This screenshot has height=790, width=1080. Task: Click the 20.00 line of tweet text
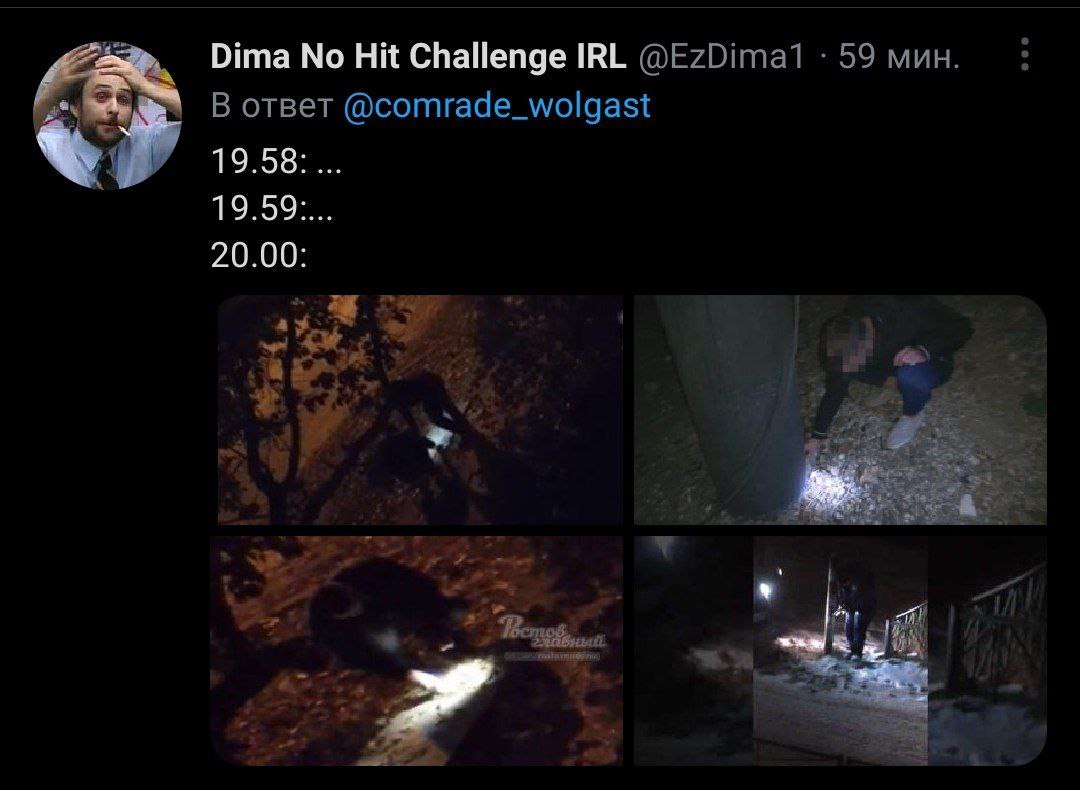point(259,256)
